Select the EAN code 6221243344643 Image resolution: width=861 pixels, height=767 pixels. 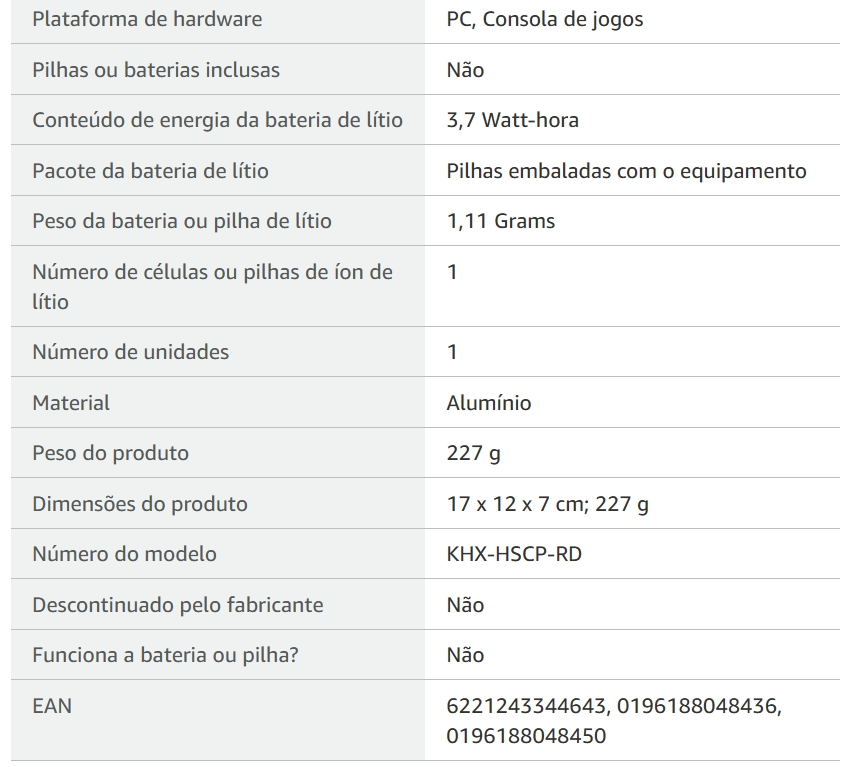(526, 706)
